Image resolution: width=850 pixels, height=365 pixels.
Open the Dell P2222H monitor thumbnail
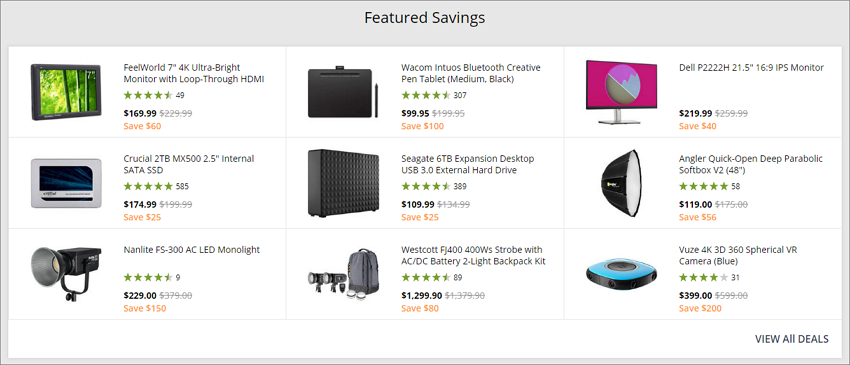[x=621, y=92]
